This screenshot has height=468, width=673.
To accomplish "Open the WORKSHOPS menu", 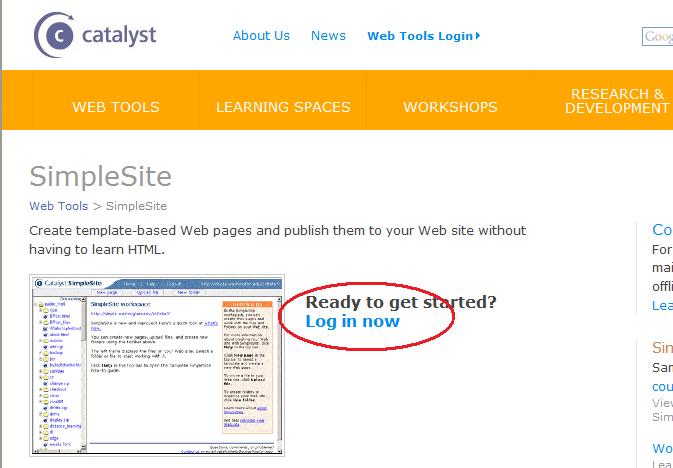I will pos(450,107).
